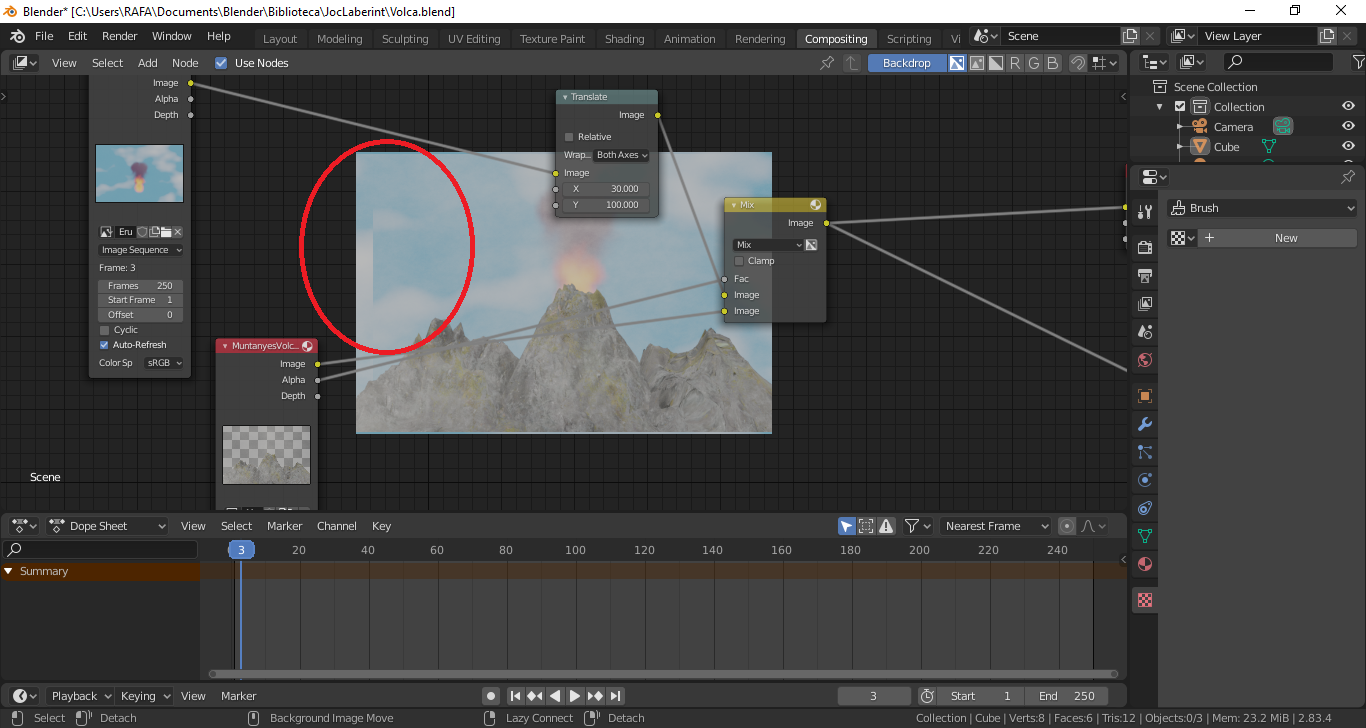This screenshot has height=728, width=1366.
Task: Hide the Cube object in viewport
Action: 1348,147
